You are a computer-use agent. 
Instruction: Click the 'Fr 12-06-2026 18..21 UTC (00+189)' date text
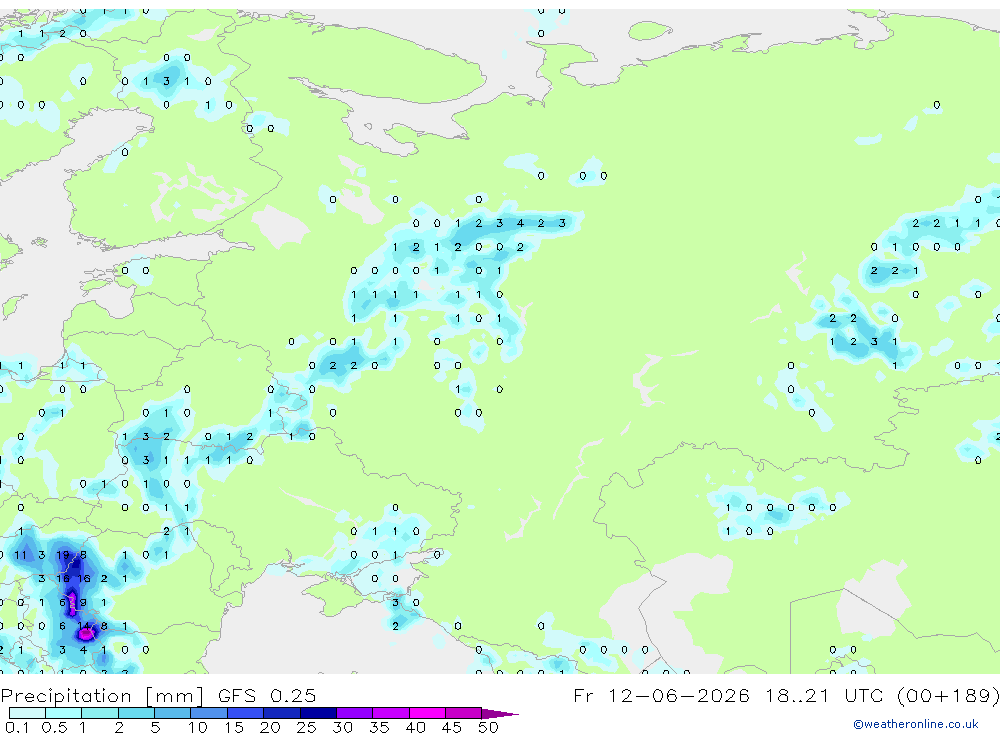point(786,696)
